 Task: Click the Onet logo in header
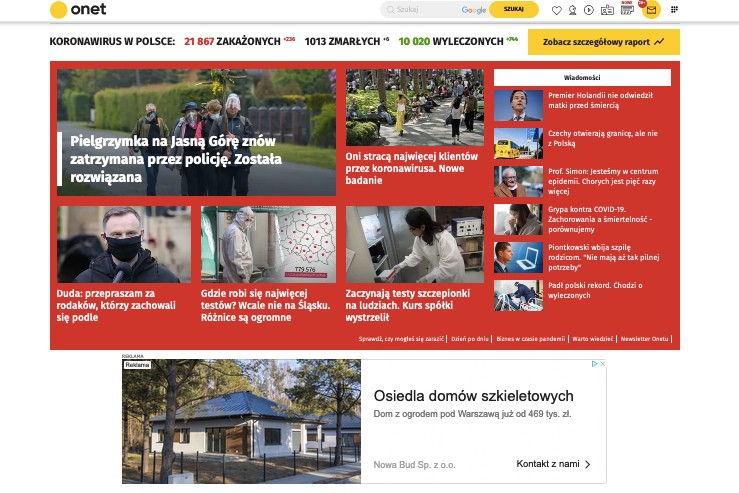[78, 9]
